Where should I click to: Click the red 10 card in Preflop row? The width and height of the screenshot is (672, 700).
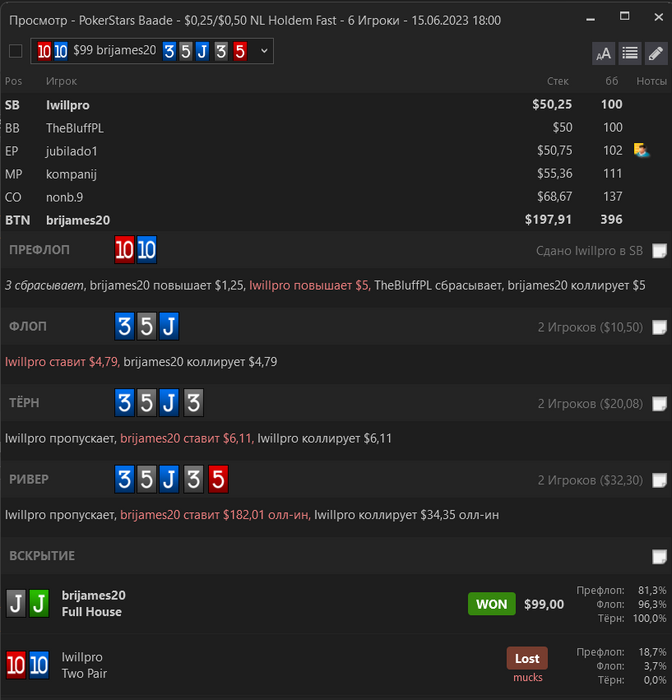click(124, 250)
